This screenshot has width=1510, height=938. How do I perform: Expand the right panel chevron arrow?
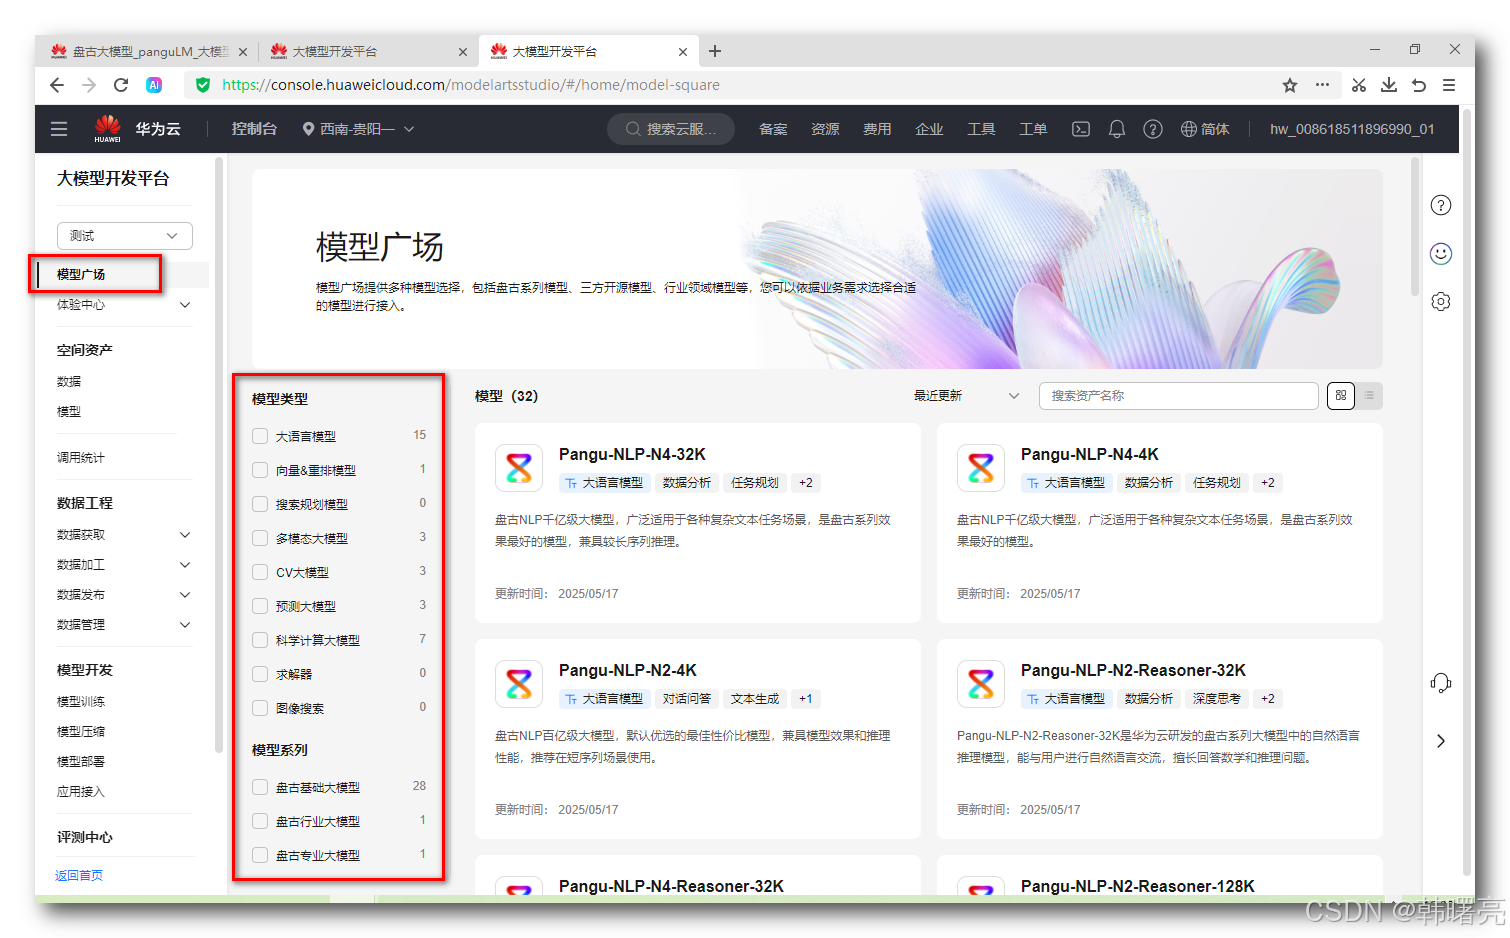1441,741
